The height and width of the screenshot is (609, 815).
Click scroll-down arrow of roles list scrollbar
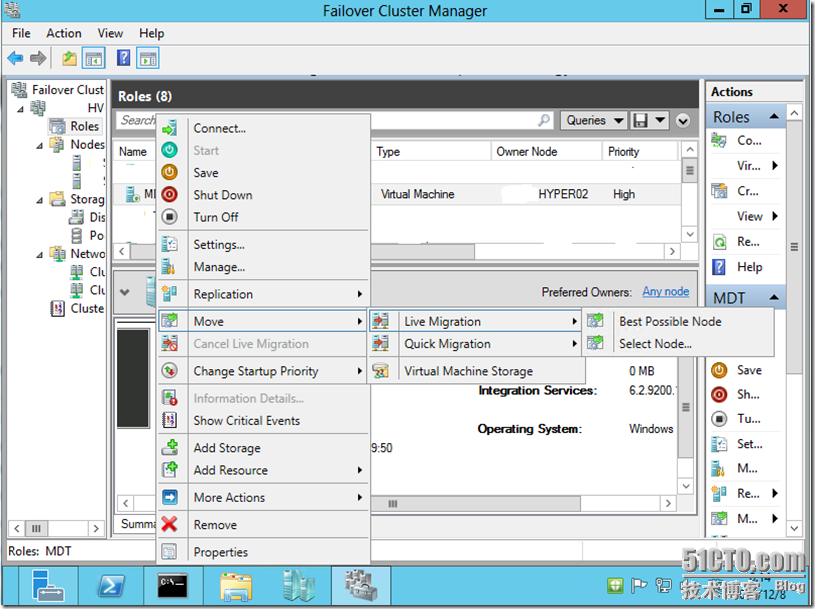(x=690, y=234)
